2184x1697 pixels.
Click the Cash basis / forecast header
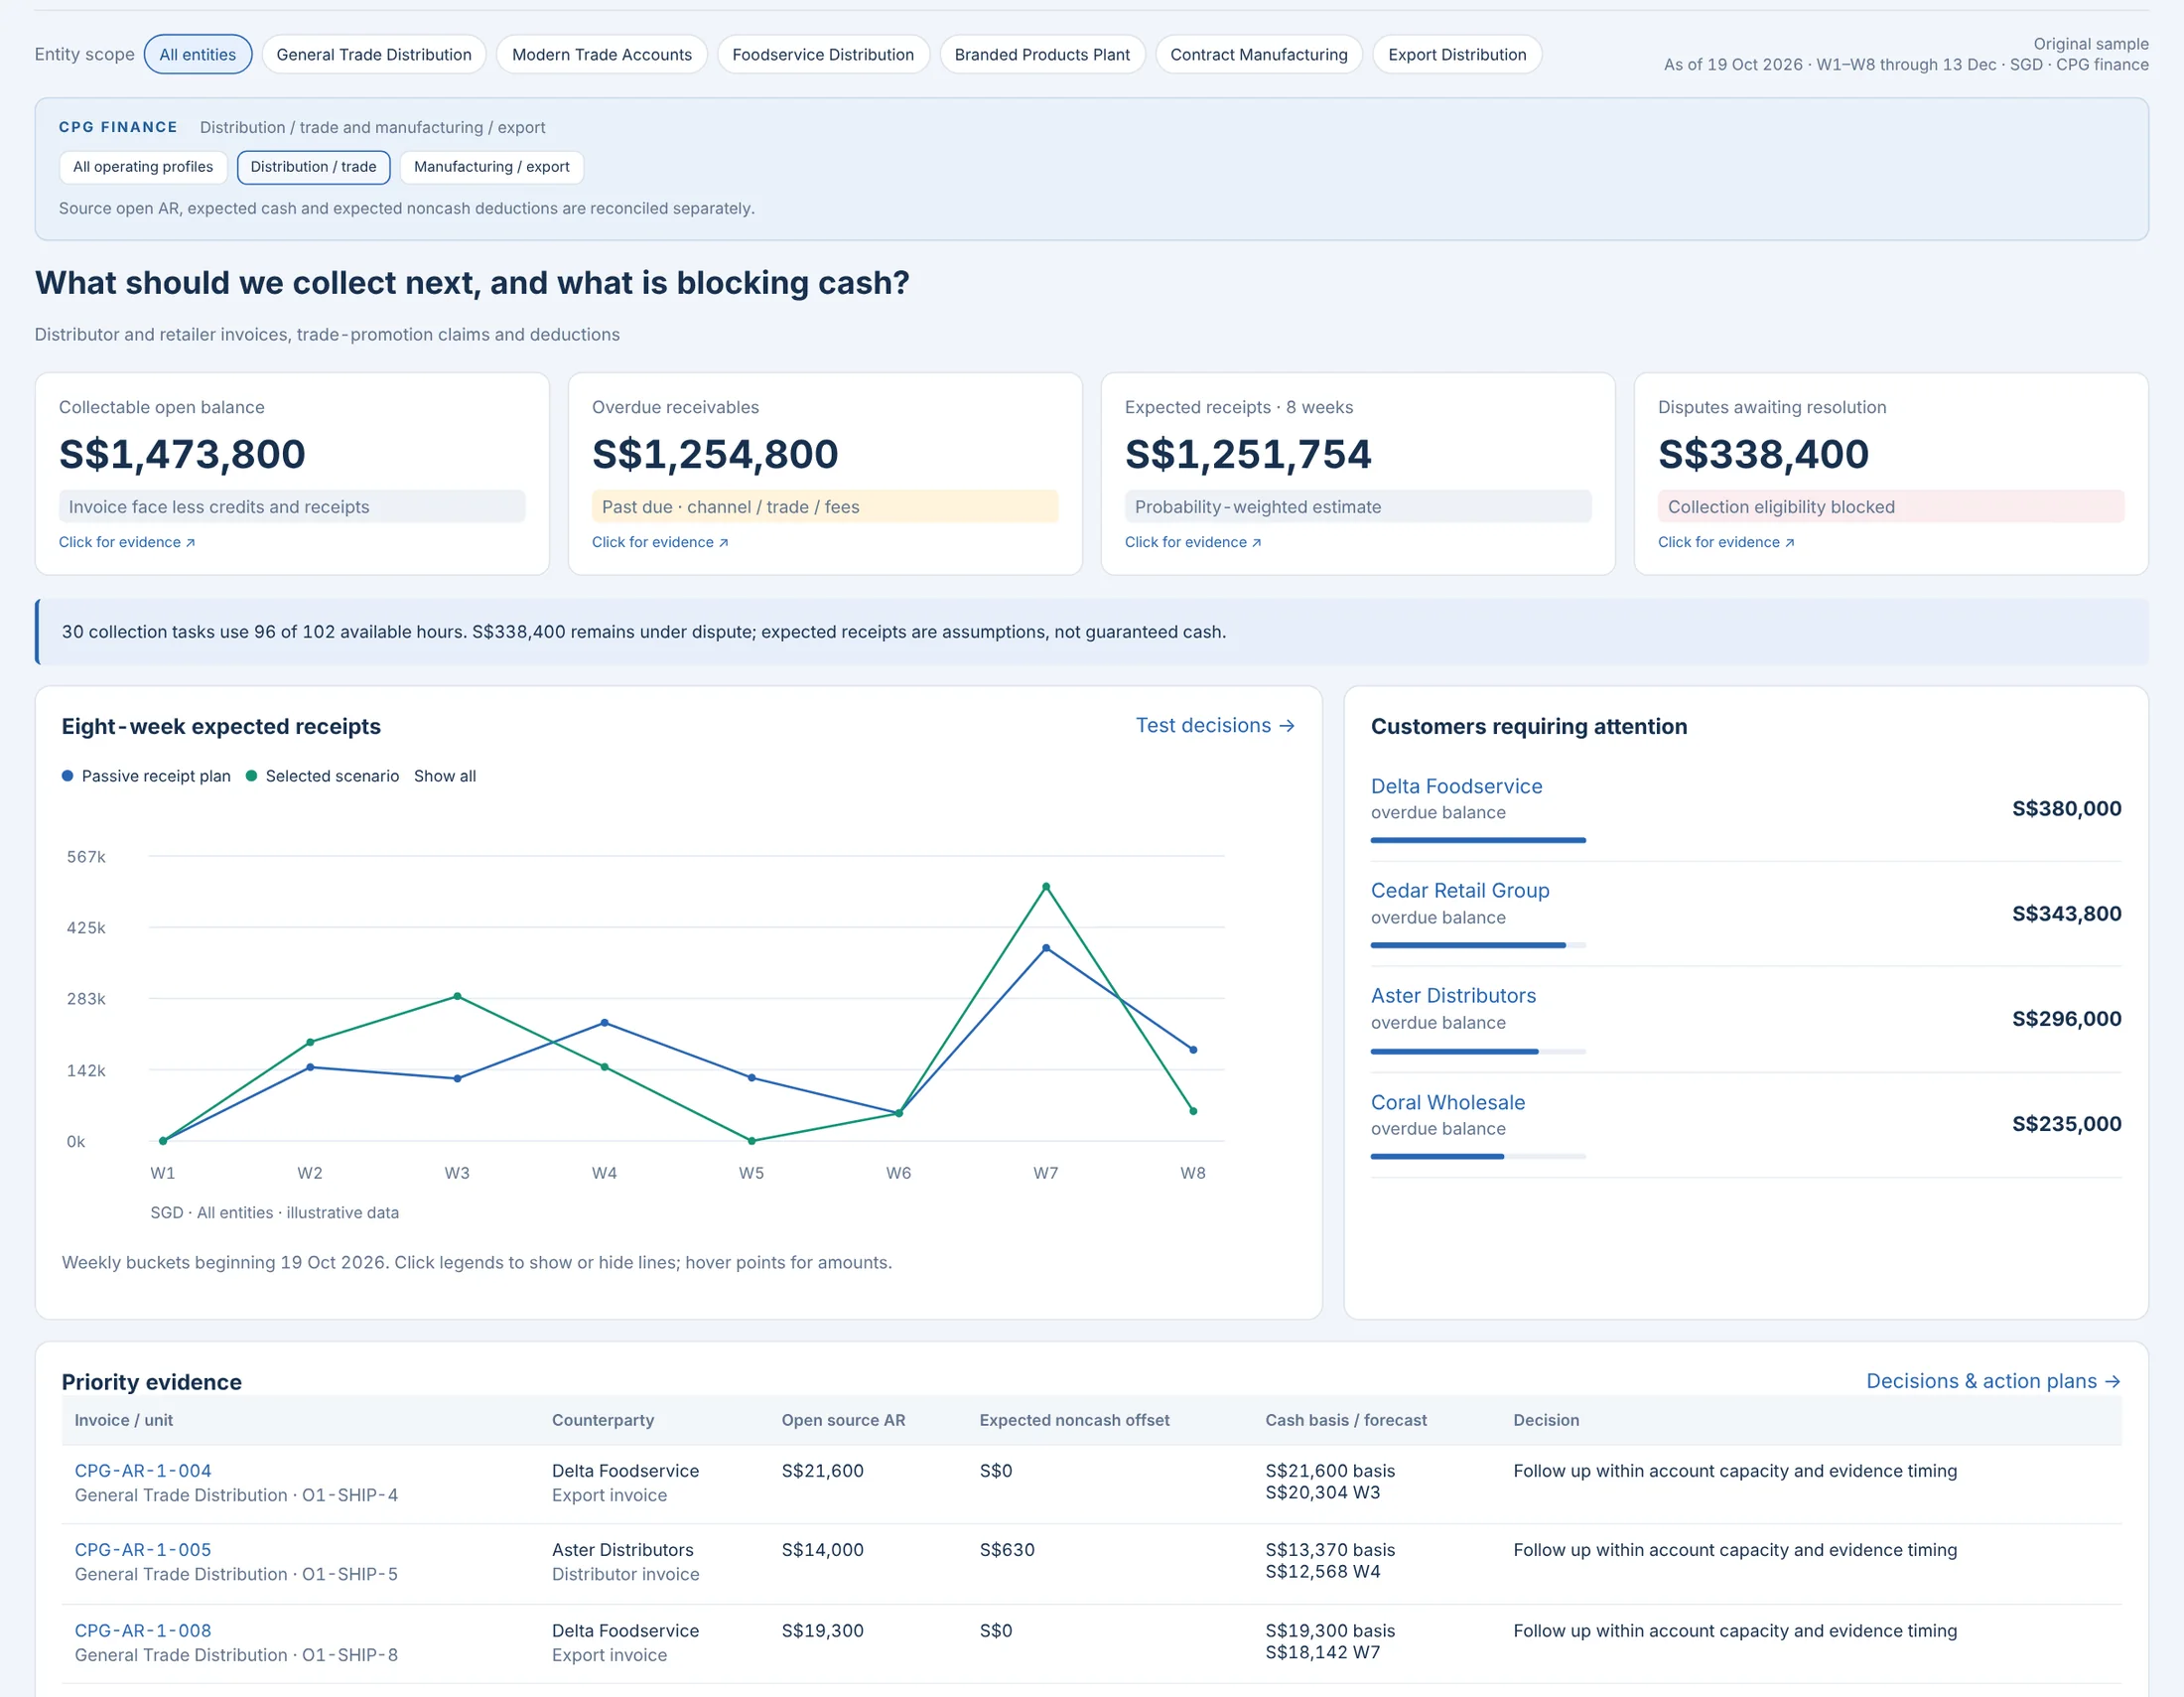1346,1420
